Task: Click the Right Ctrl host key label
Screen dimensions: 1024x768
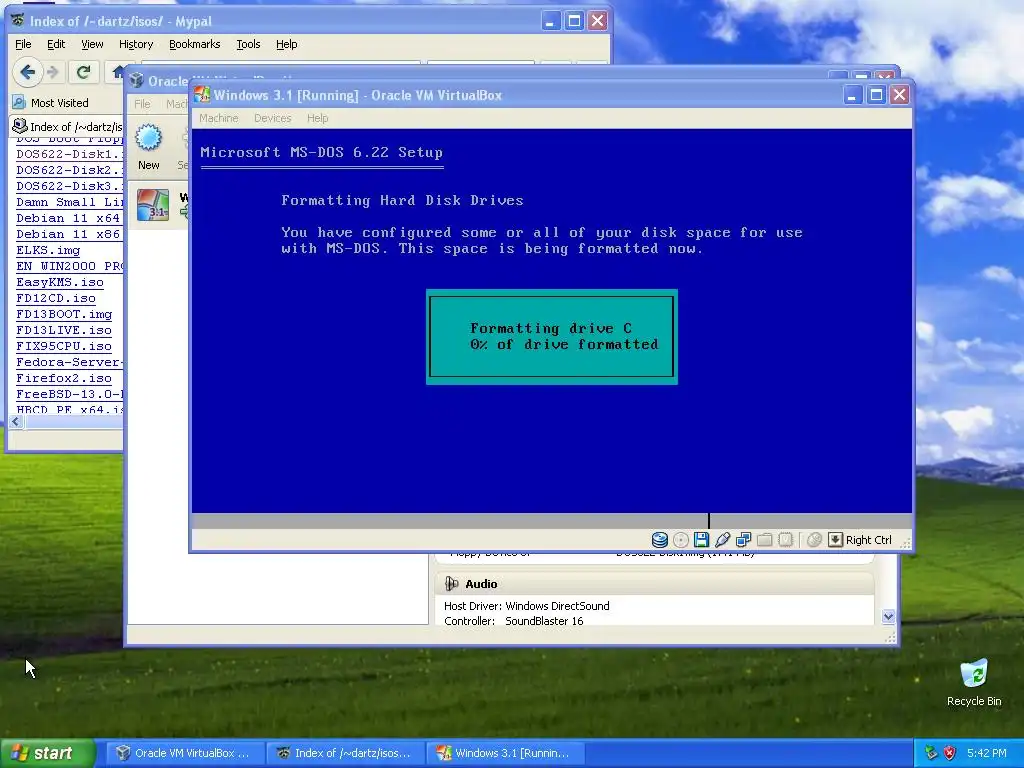Action: pos(869,539)
